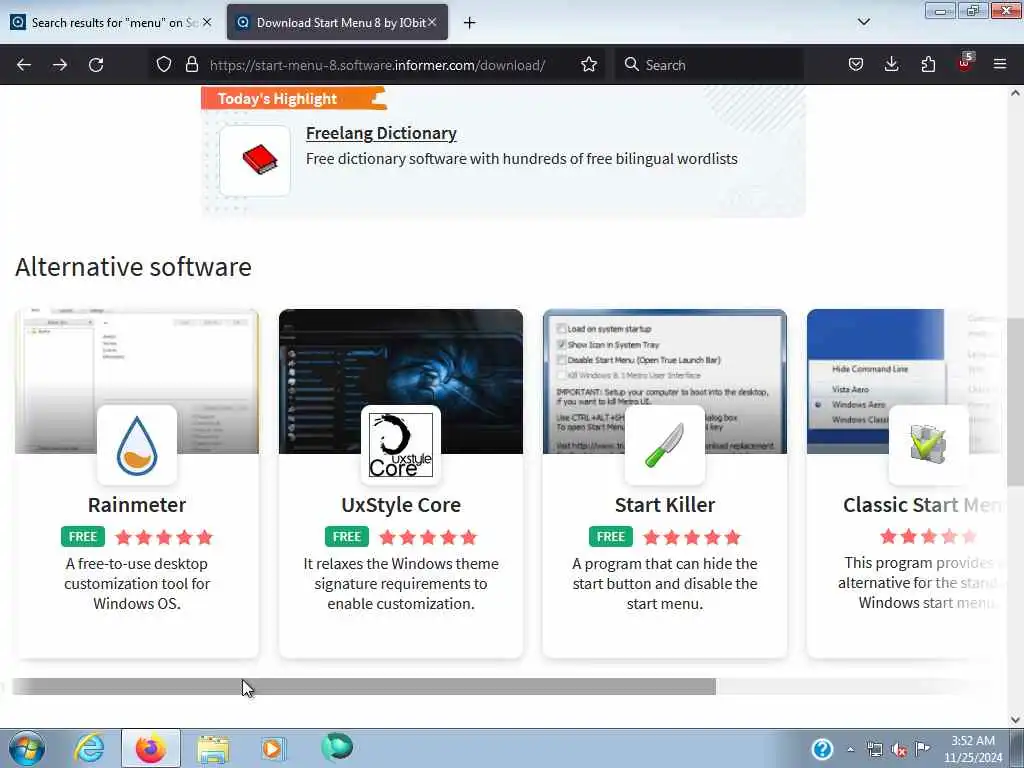Show hidden system tray icons arrow
1024x768 pixels.
click(x=850, y=749)
